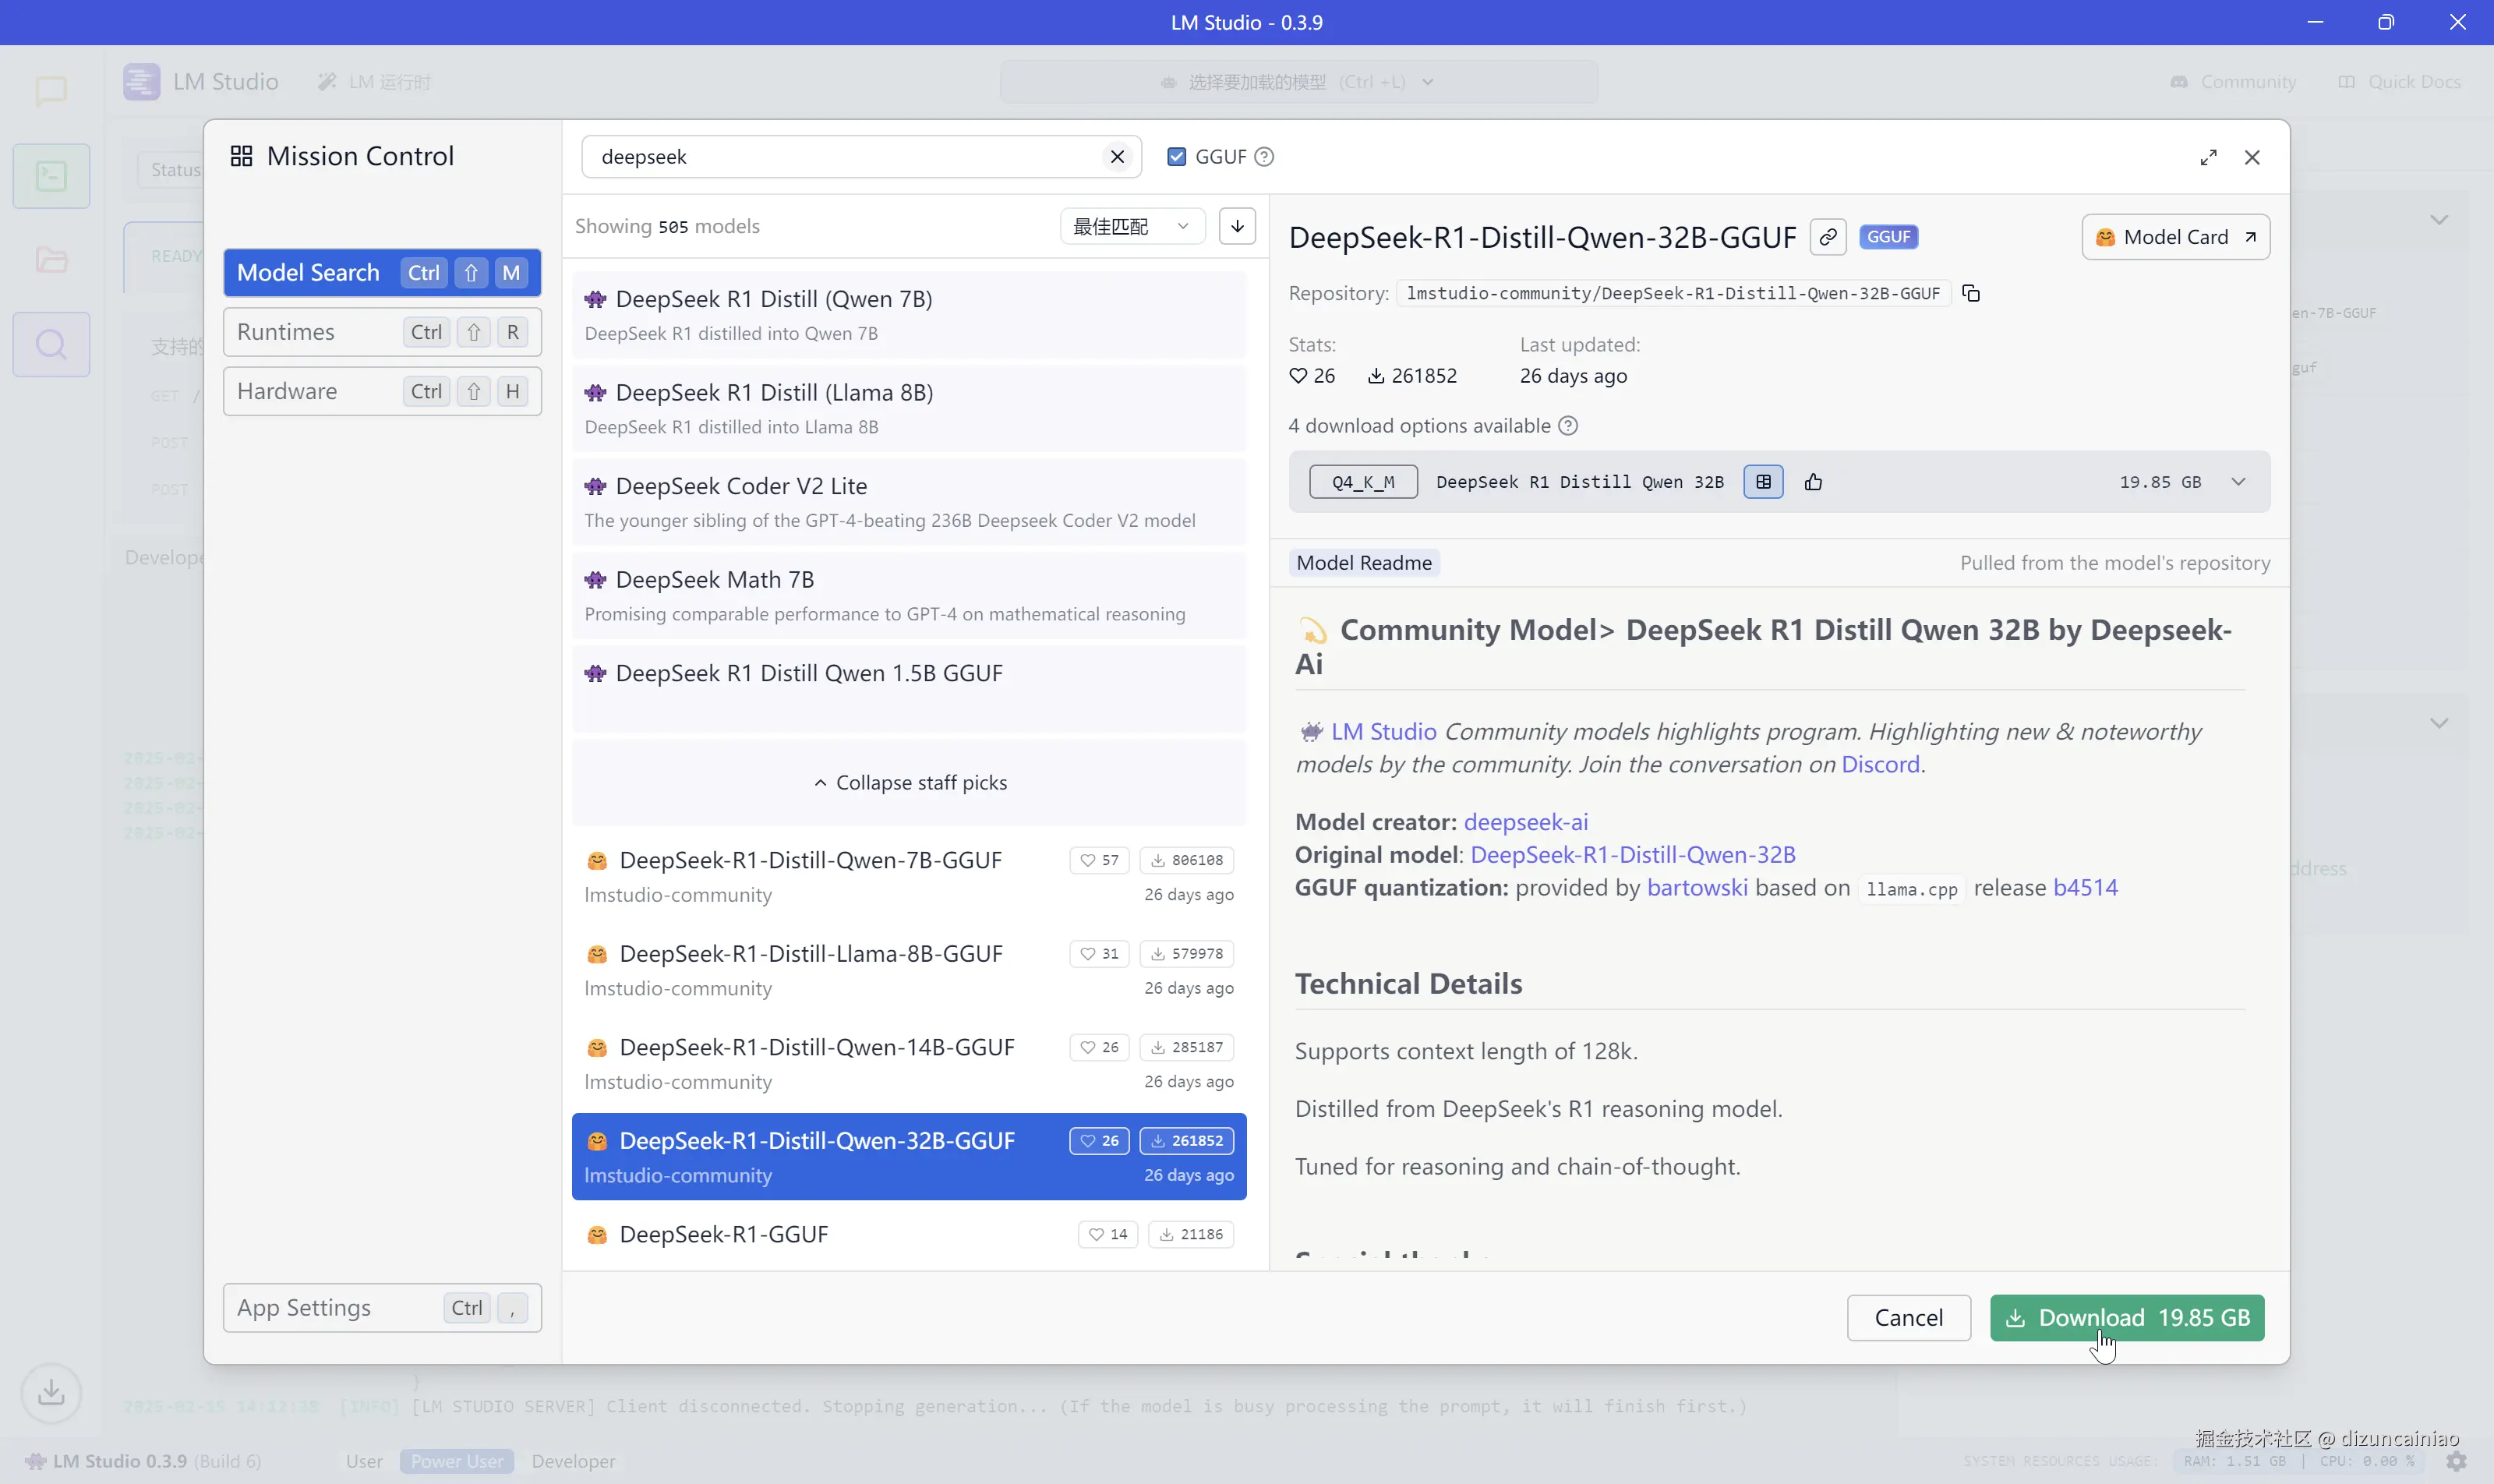
Task: Clear the deepseek search text
Action: 1117,157
